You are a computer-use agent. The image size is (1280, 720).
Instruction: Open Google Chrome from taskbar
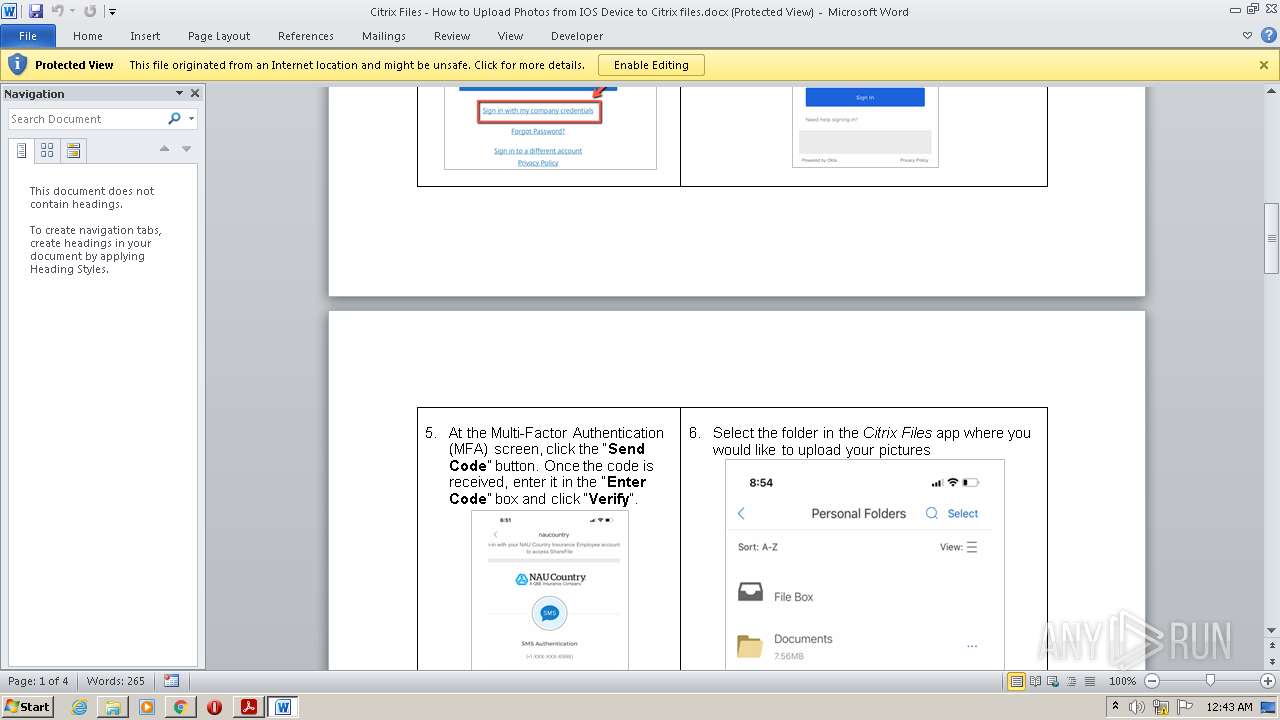coord(180,707)
